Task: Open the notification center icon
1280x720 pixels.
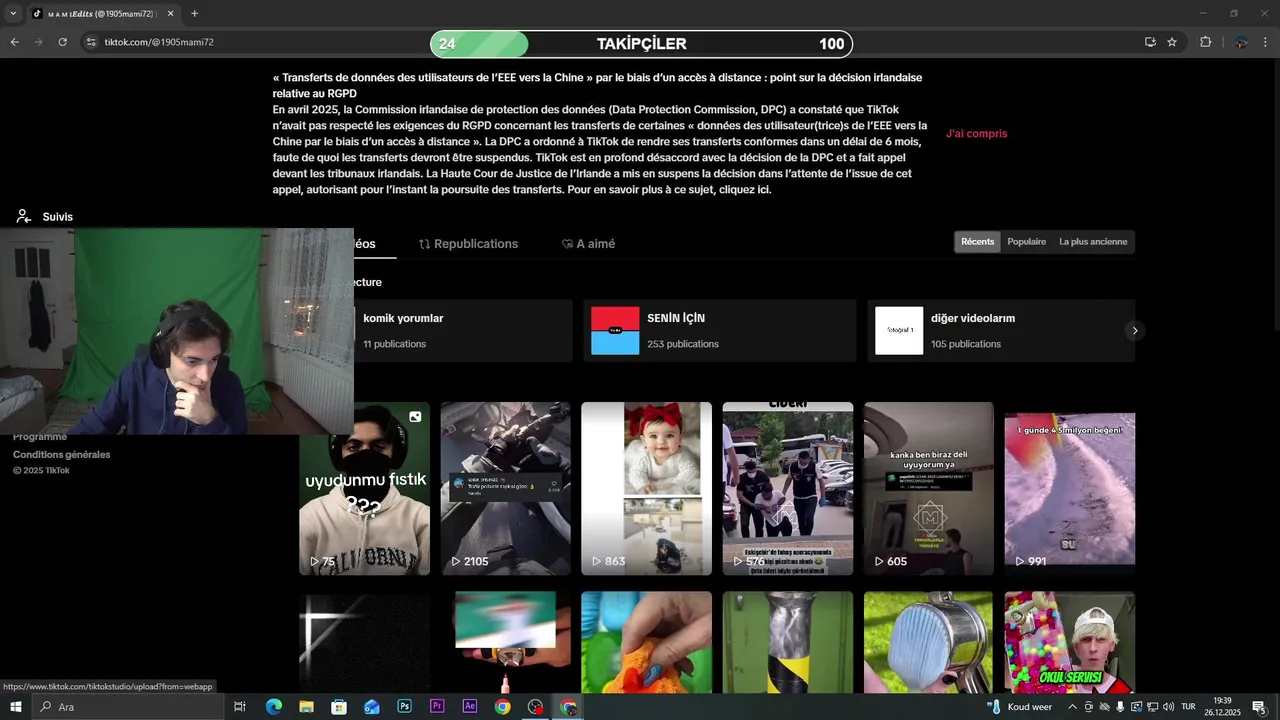Action: point(1260,707)
